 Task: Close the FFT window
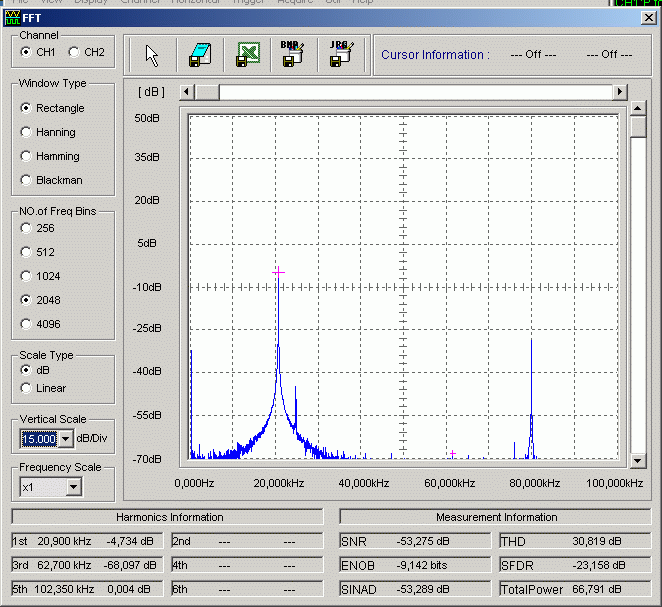tap(648, 17)
